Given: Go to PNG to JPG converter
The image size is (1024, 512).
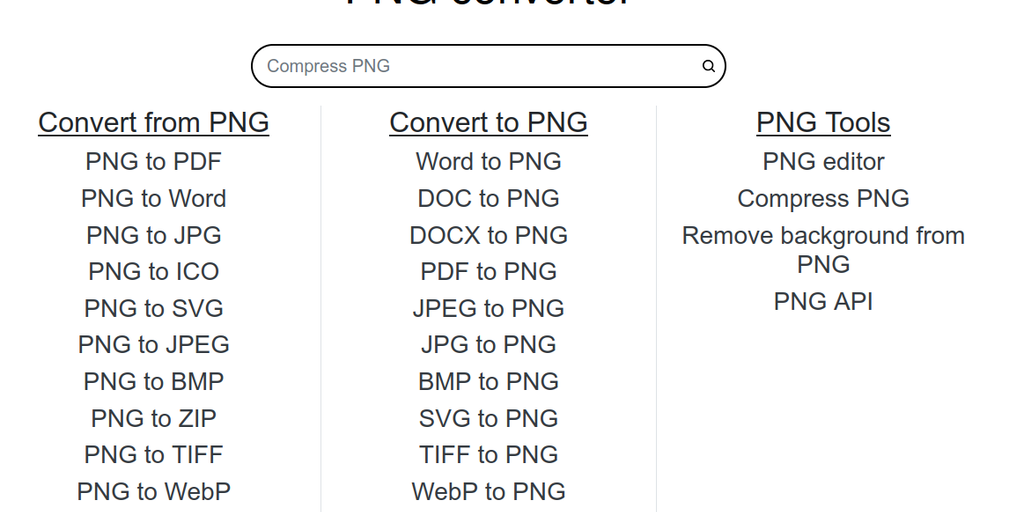Looking at the screenshot, I should (x=153, y=236).
